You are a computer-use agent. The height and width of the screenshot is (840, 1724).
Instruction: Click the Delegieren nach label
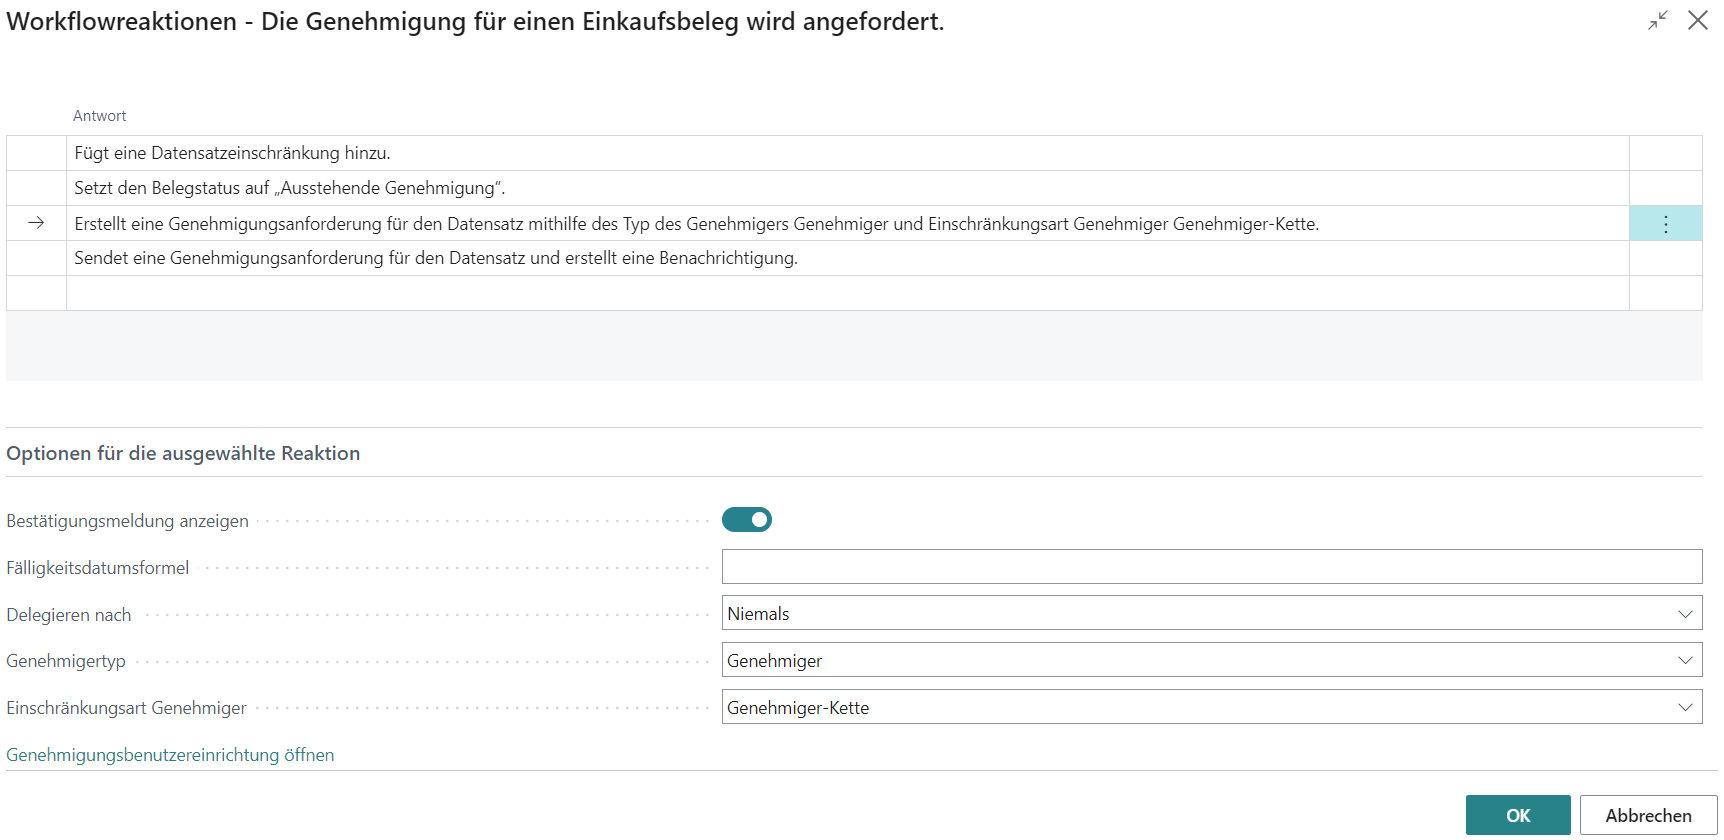69,615
